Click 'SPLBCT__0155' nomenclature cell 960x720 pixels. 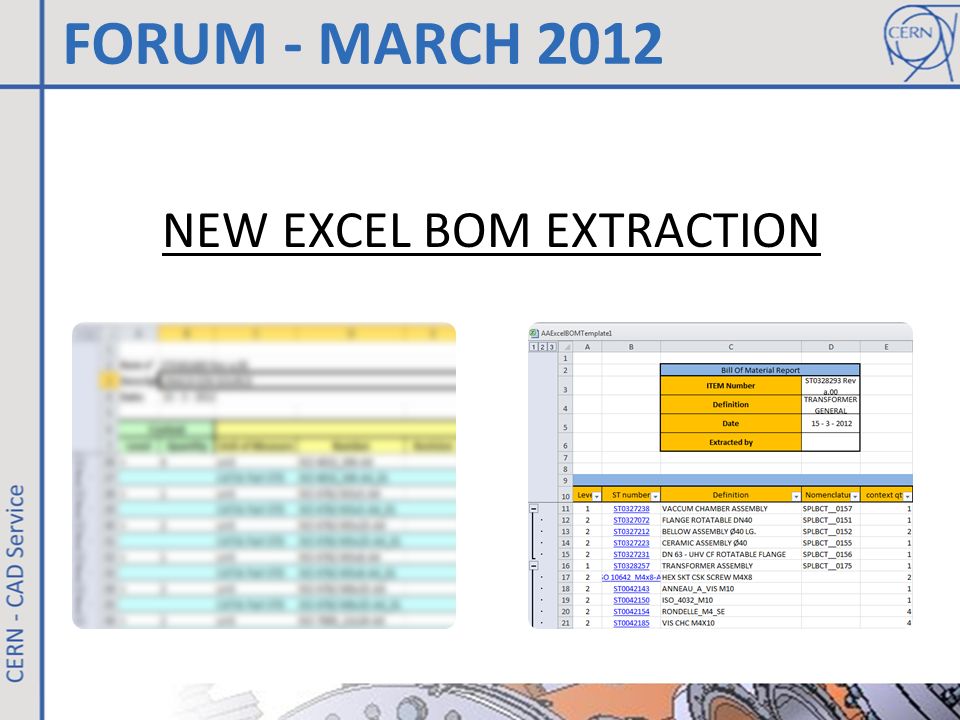coord(831,543)
